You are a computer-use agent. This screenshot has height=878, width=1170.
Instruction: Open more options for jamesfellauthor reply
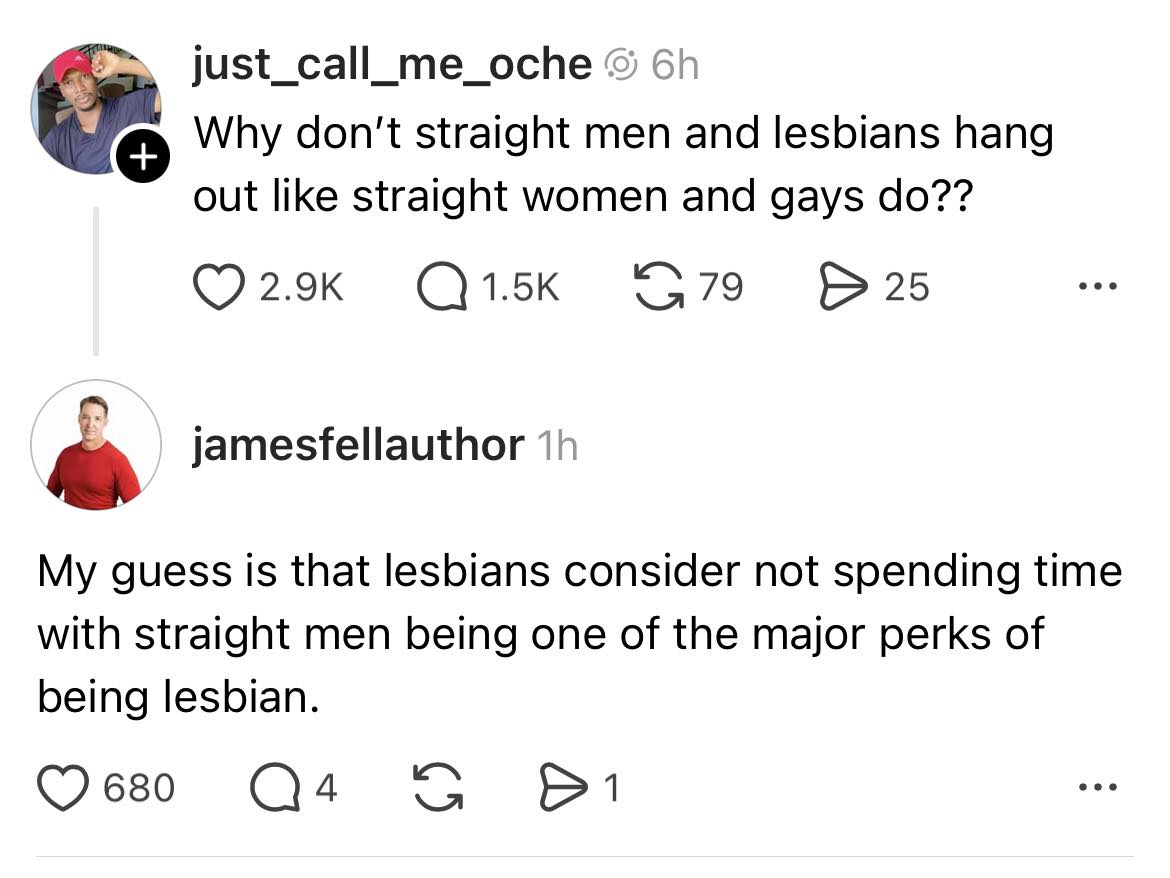(1098, 787)
